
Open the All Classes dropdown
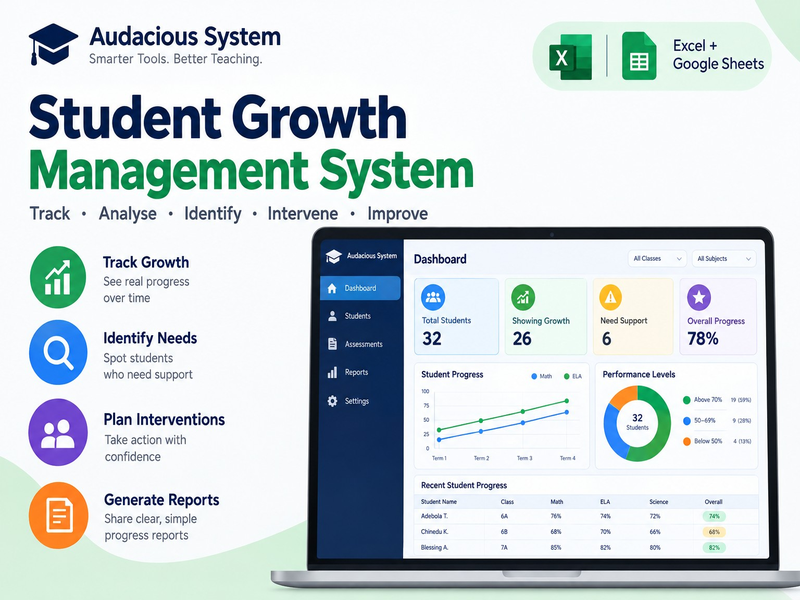click(657, 259)
